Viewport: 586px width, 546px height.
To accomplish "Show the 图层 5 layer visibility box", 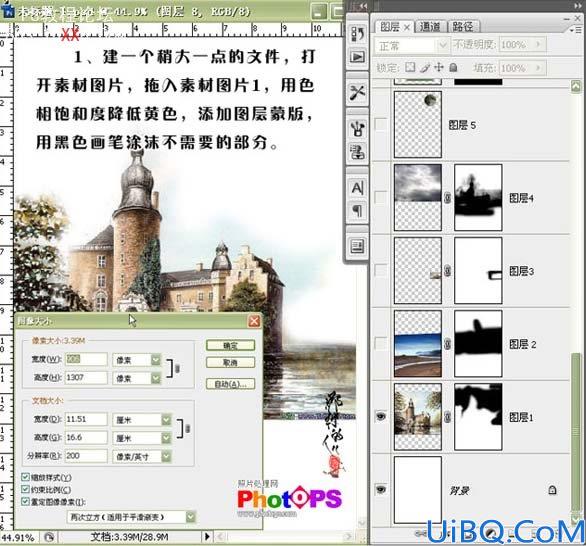I will point(380,124).
